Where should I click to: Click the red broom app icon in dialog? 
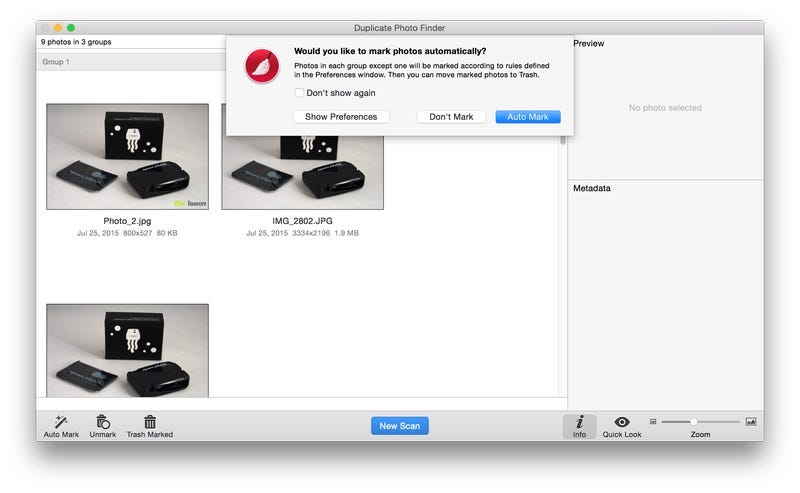click(262, 66)
